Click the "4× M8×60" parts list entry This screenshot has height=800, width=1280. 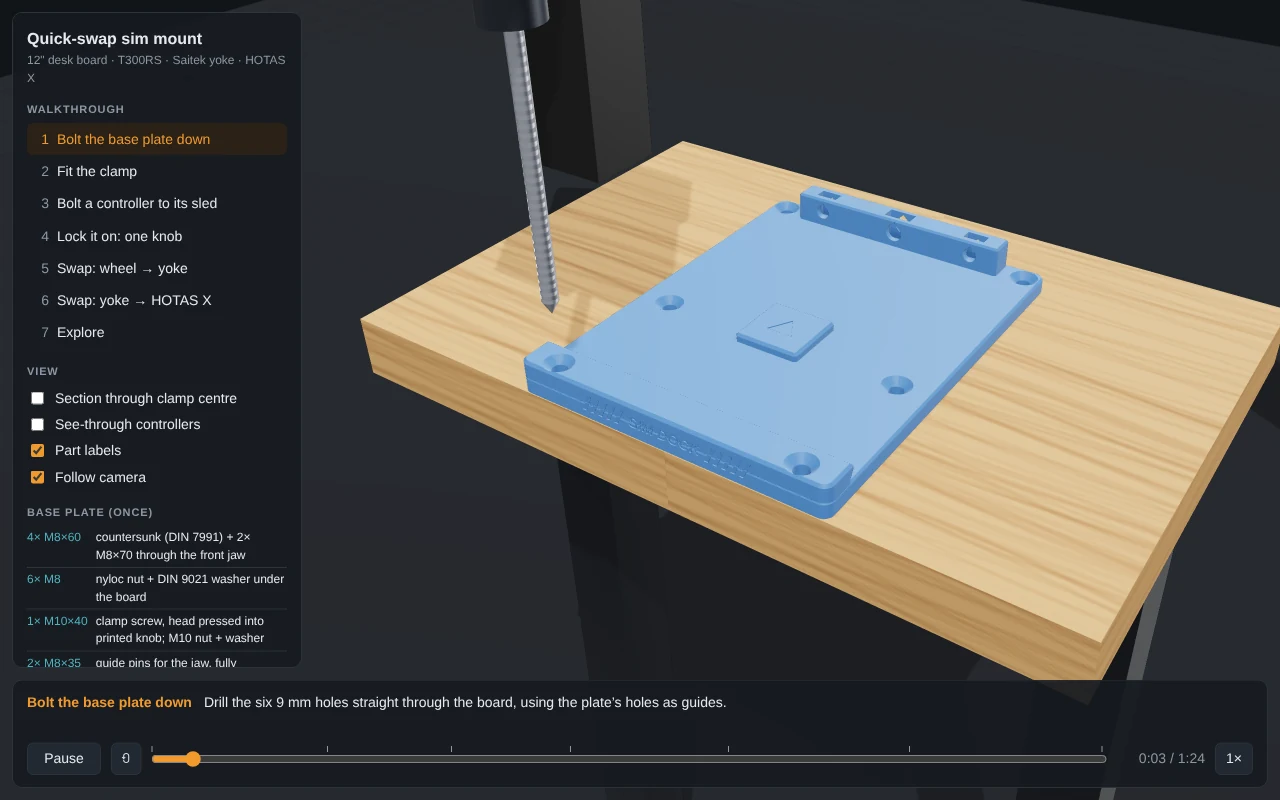click(157, 546)
